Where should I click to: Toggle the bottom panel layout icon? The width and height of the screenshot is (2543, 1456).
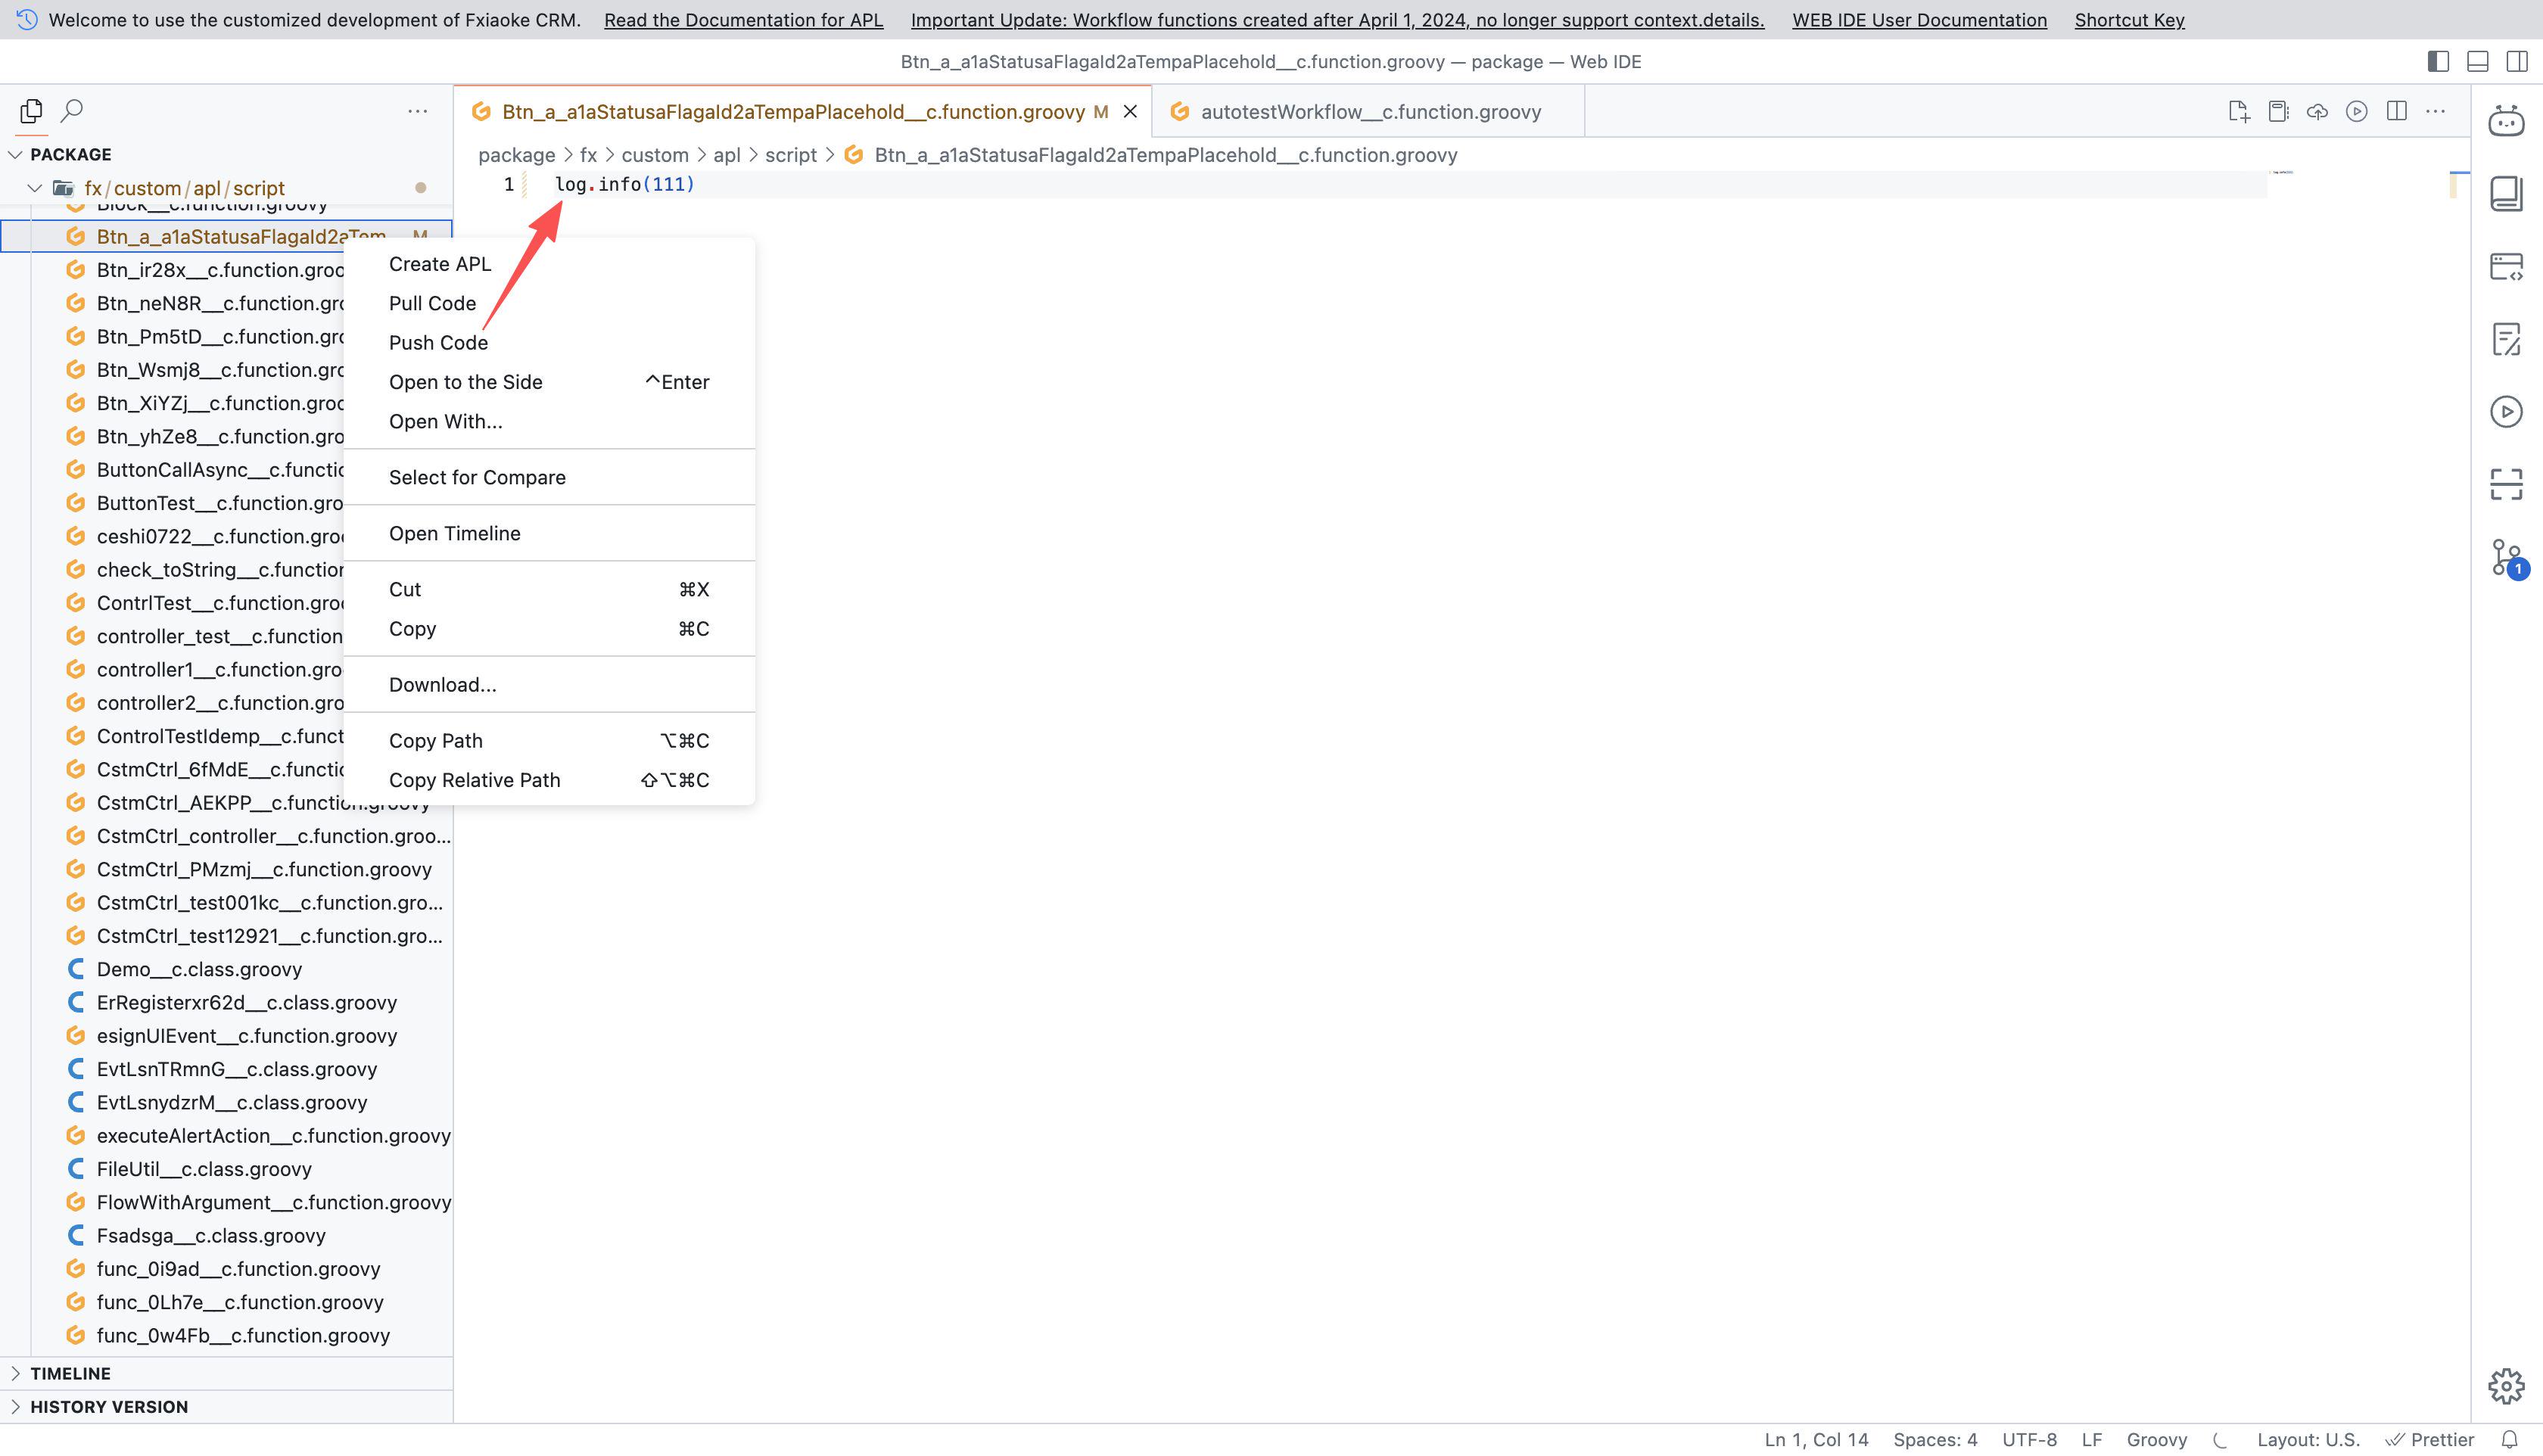point(2478,61)
